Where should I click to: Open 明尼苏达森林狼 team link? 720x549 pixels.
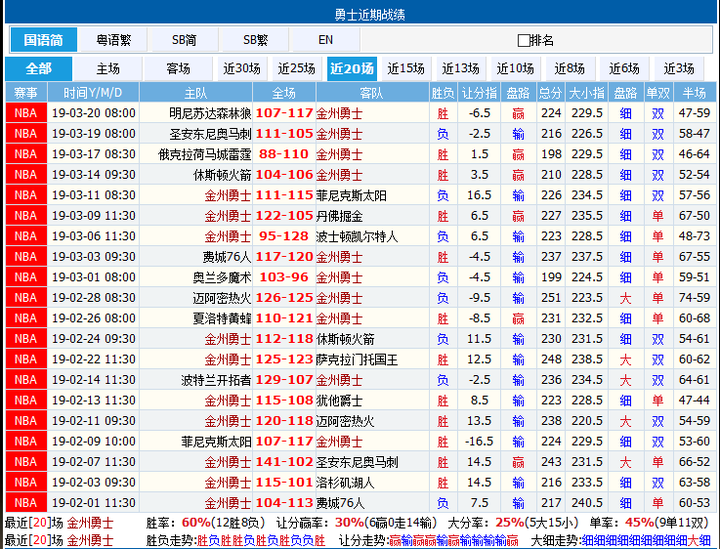pos(210,113)
